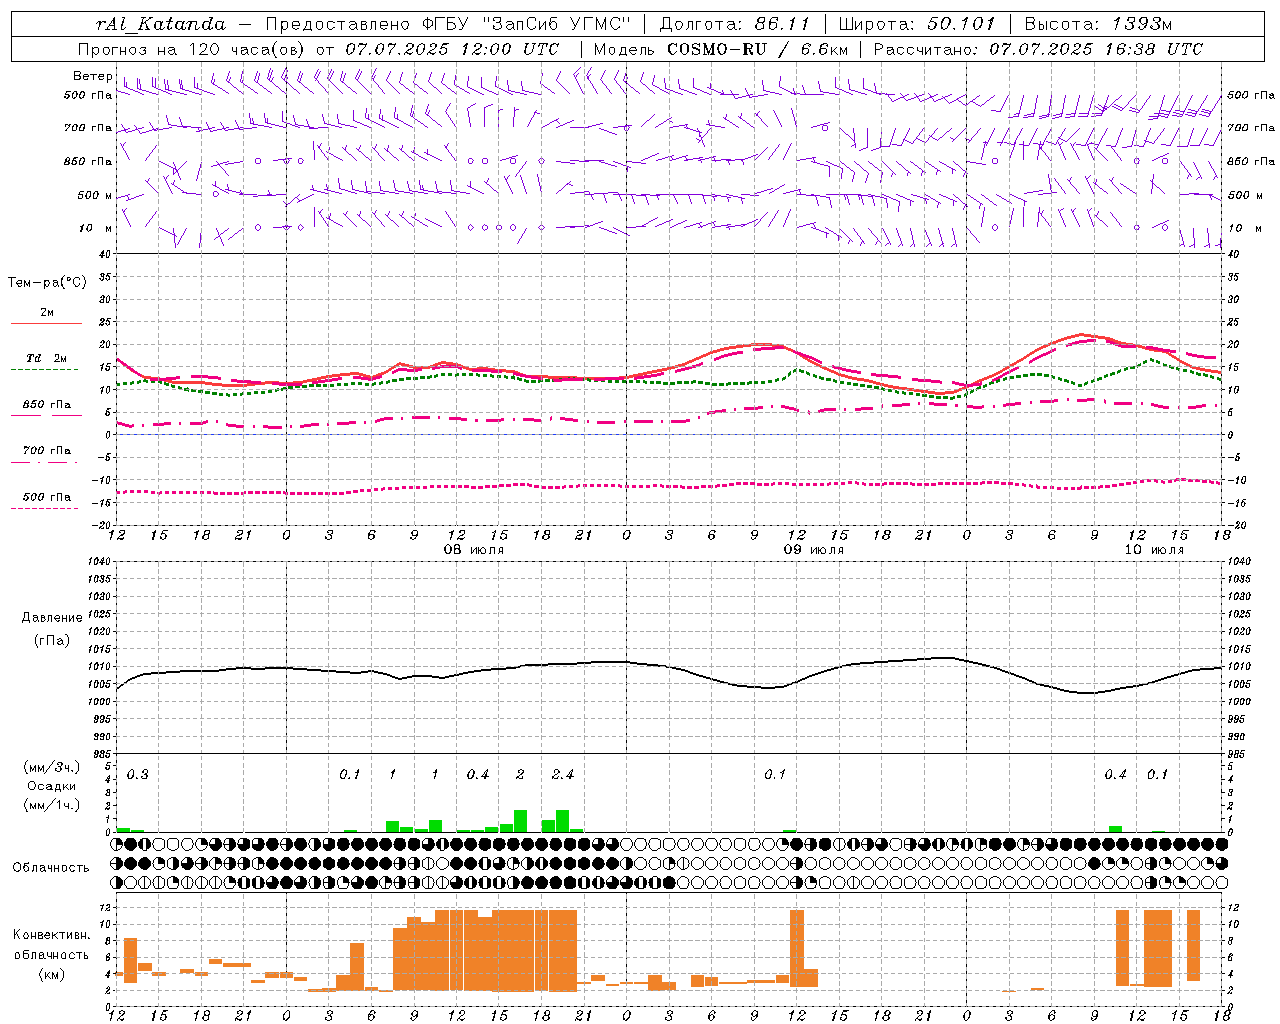Click the (мм/1ч.) precipitation unit label

tap(52, 805)
